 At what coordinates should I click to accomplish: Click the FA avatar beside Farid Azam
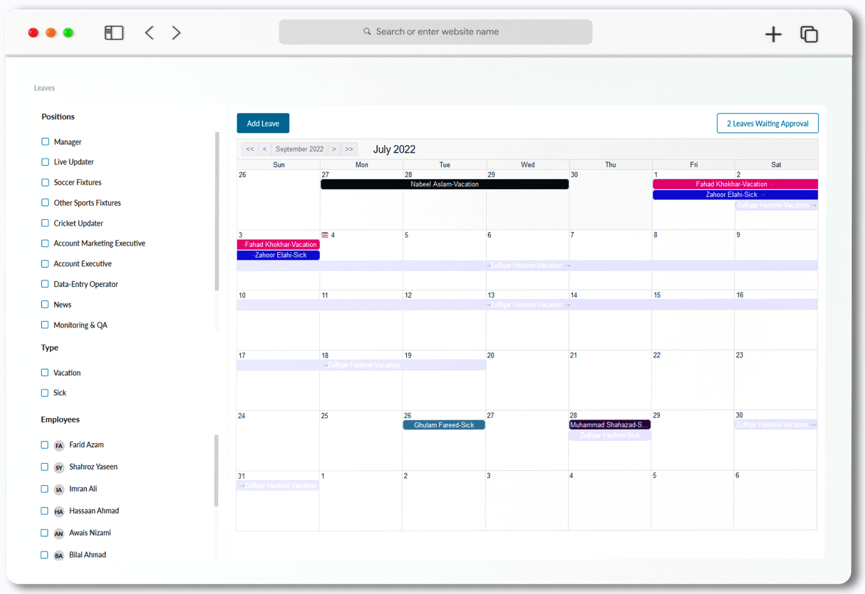point(57,445)
